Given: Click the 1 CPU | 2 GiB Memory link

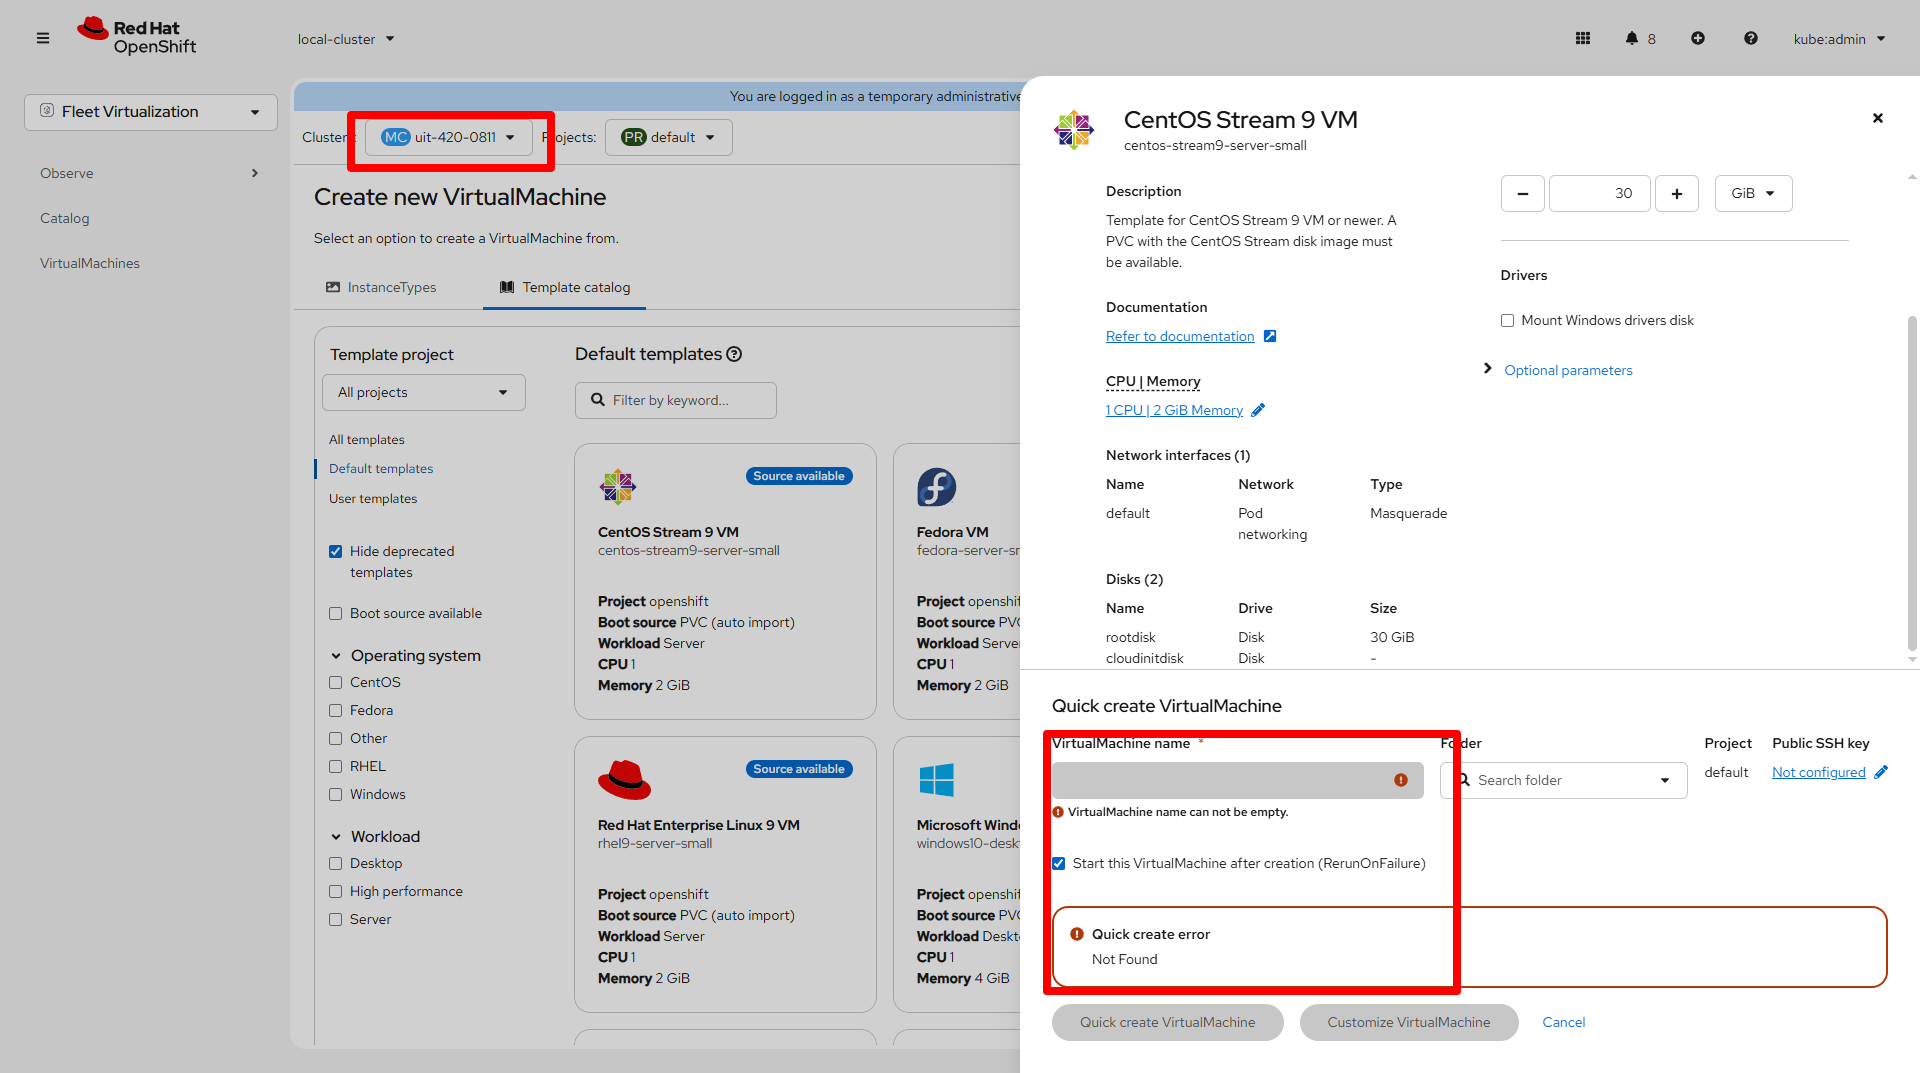Looking at the screenshot, I should click(x=1174, y=410).
